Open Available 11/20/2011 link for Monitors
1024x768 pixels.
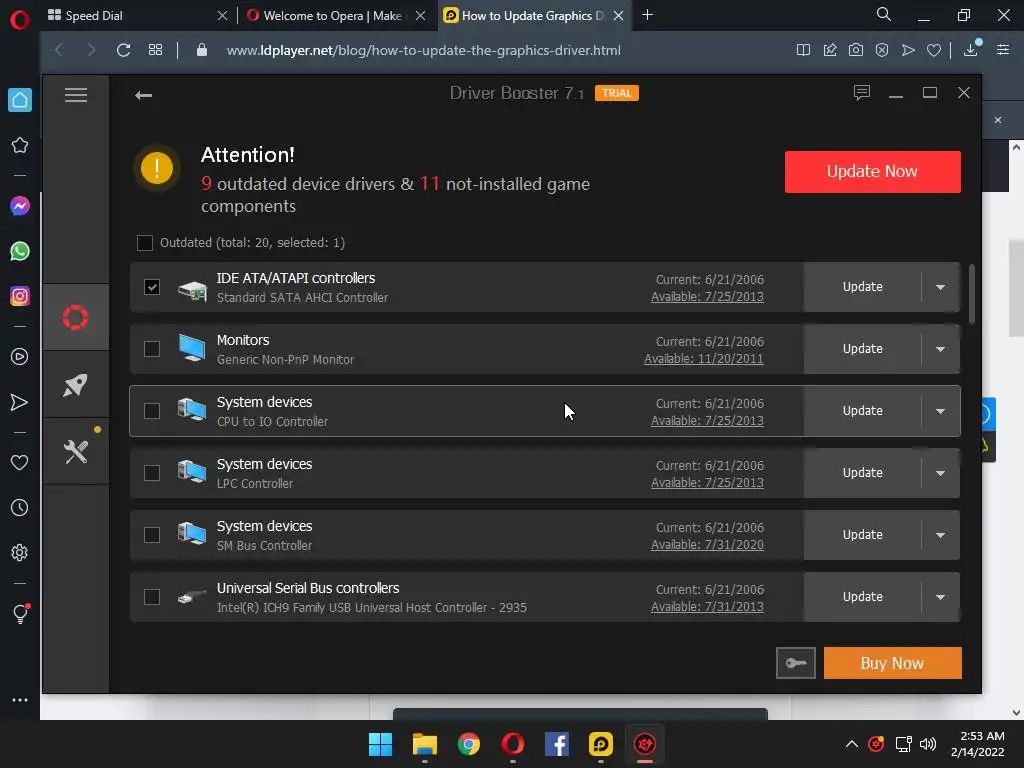tap(703, 359)
